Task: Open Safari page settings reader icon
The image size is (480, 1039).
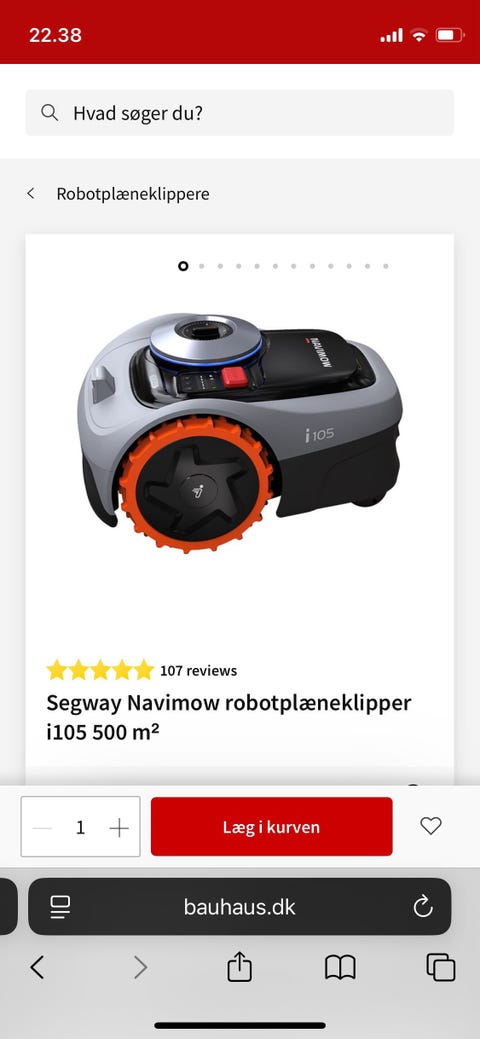Action: point(60,906)
